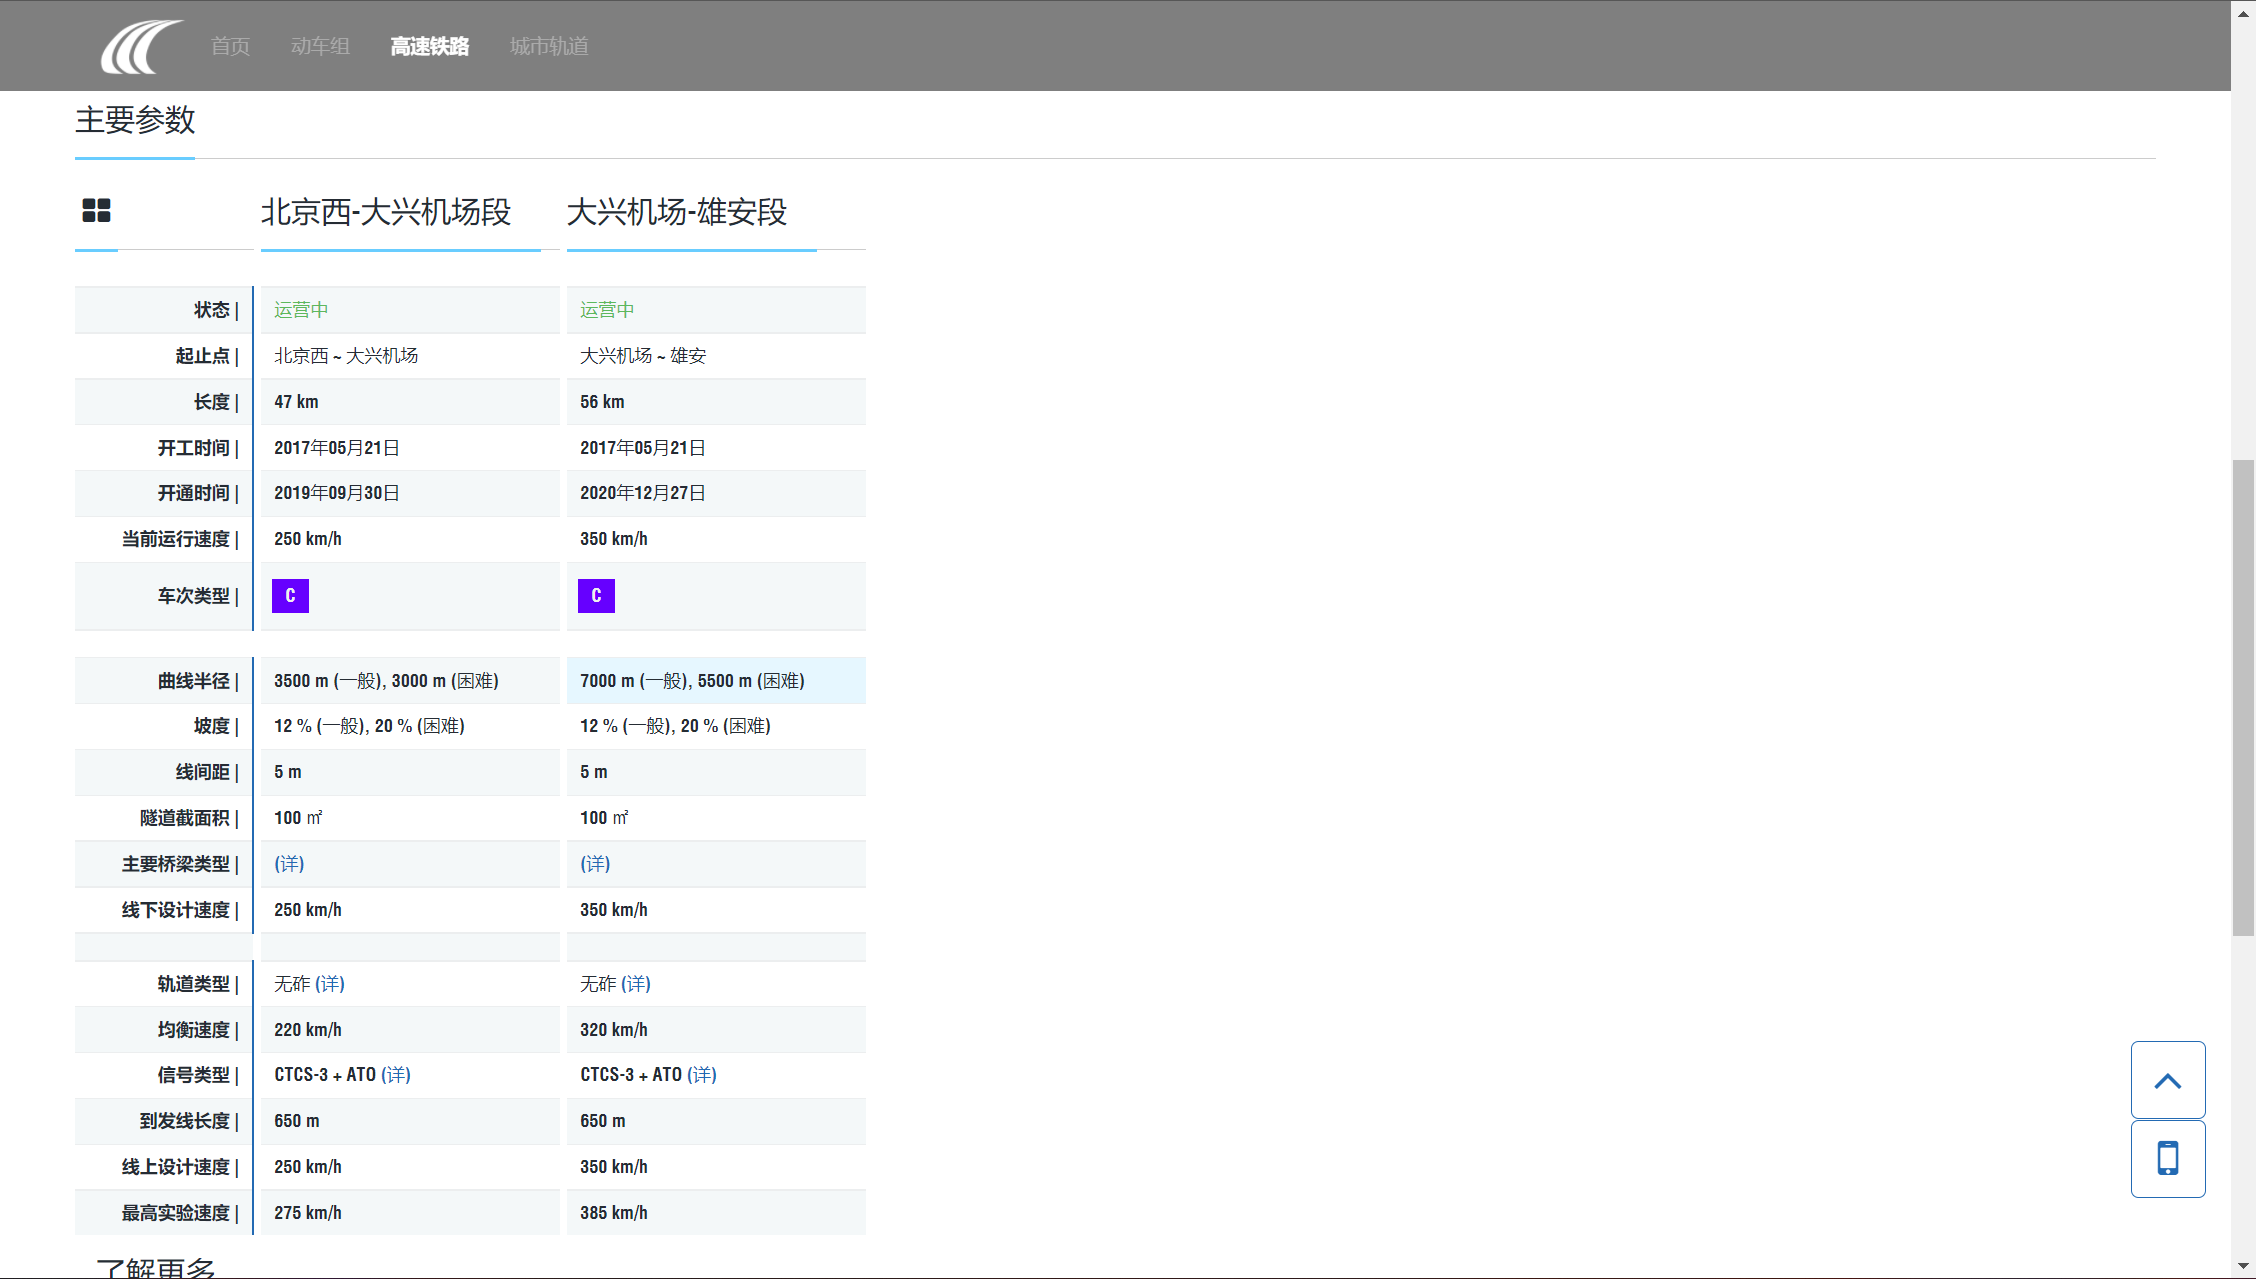Click the mobile phone icon button
This screenshot has height=1279, width=2256.
tap(2167, 1158)
